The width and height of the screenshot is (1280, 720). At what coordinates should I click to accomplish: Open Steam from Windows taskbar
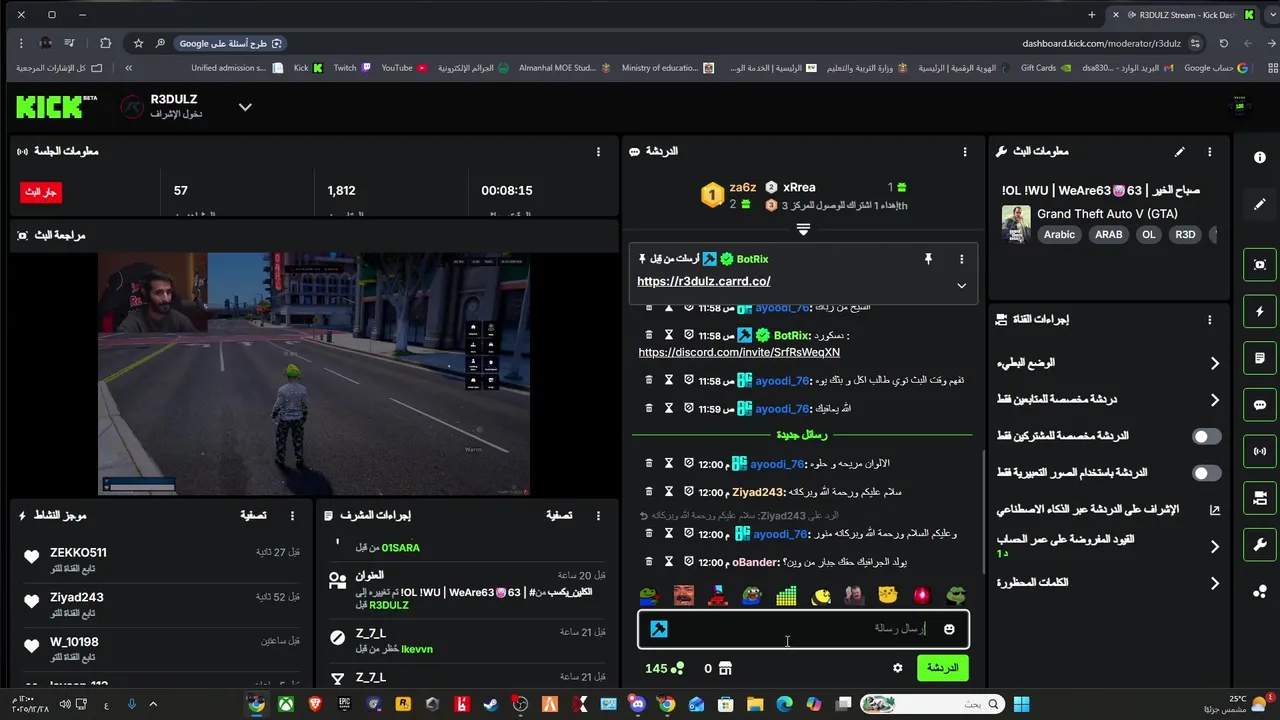click(490, 704)
